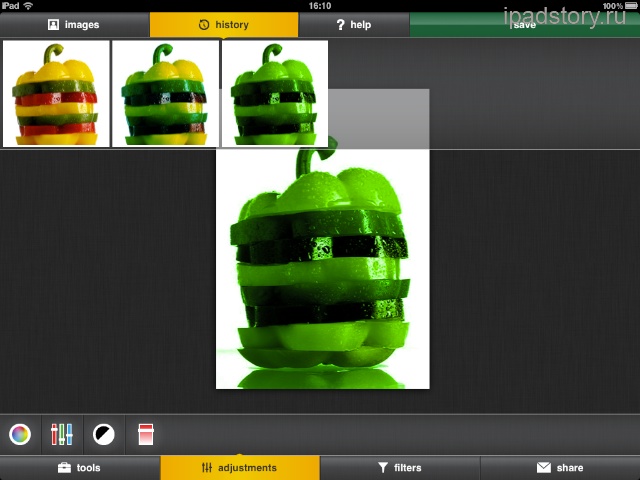Image resolution: width=640 pixels, height=480 pixels.
Task: Tap the tools toolbox icon
Action: 64,468
